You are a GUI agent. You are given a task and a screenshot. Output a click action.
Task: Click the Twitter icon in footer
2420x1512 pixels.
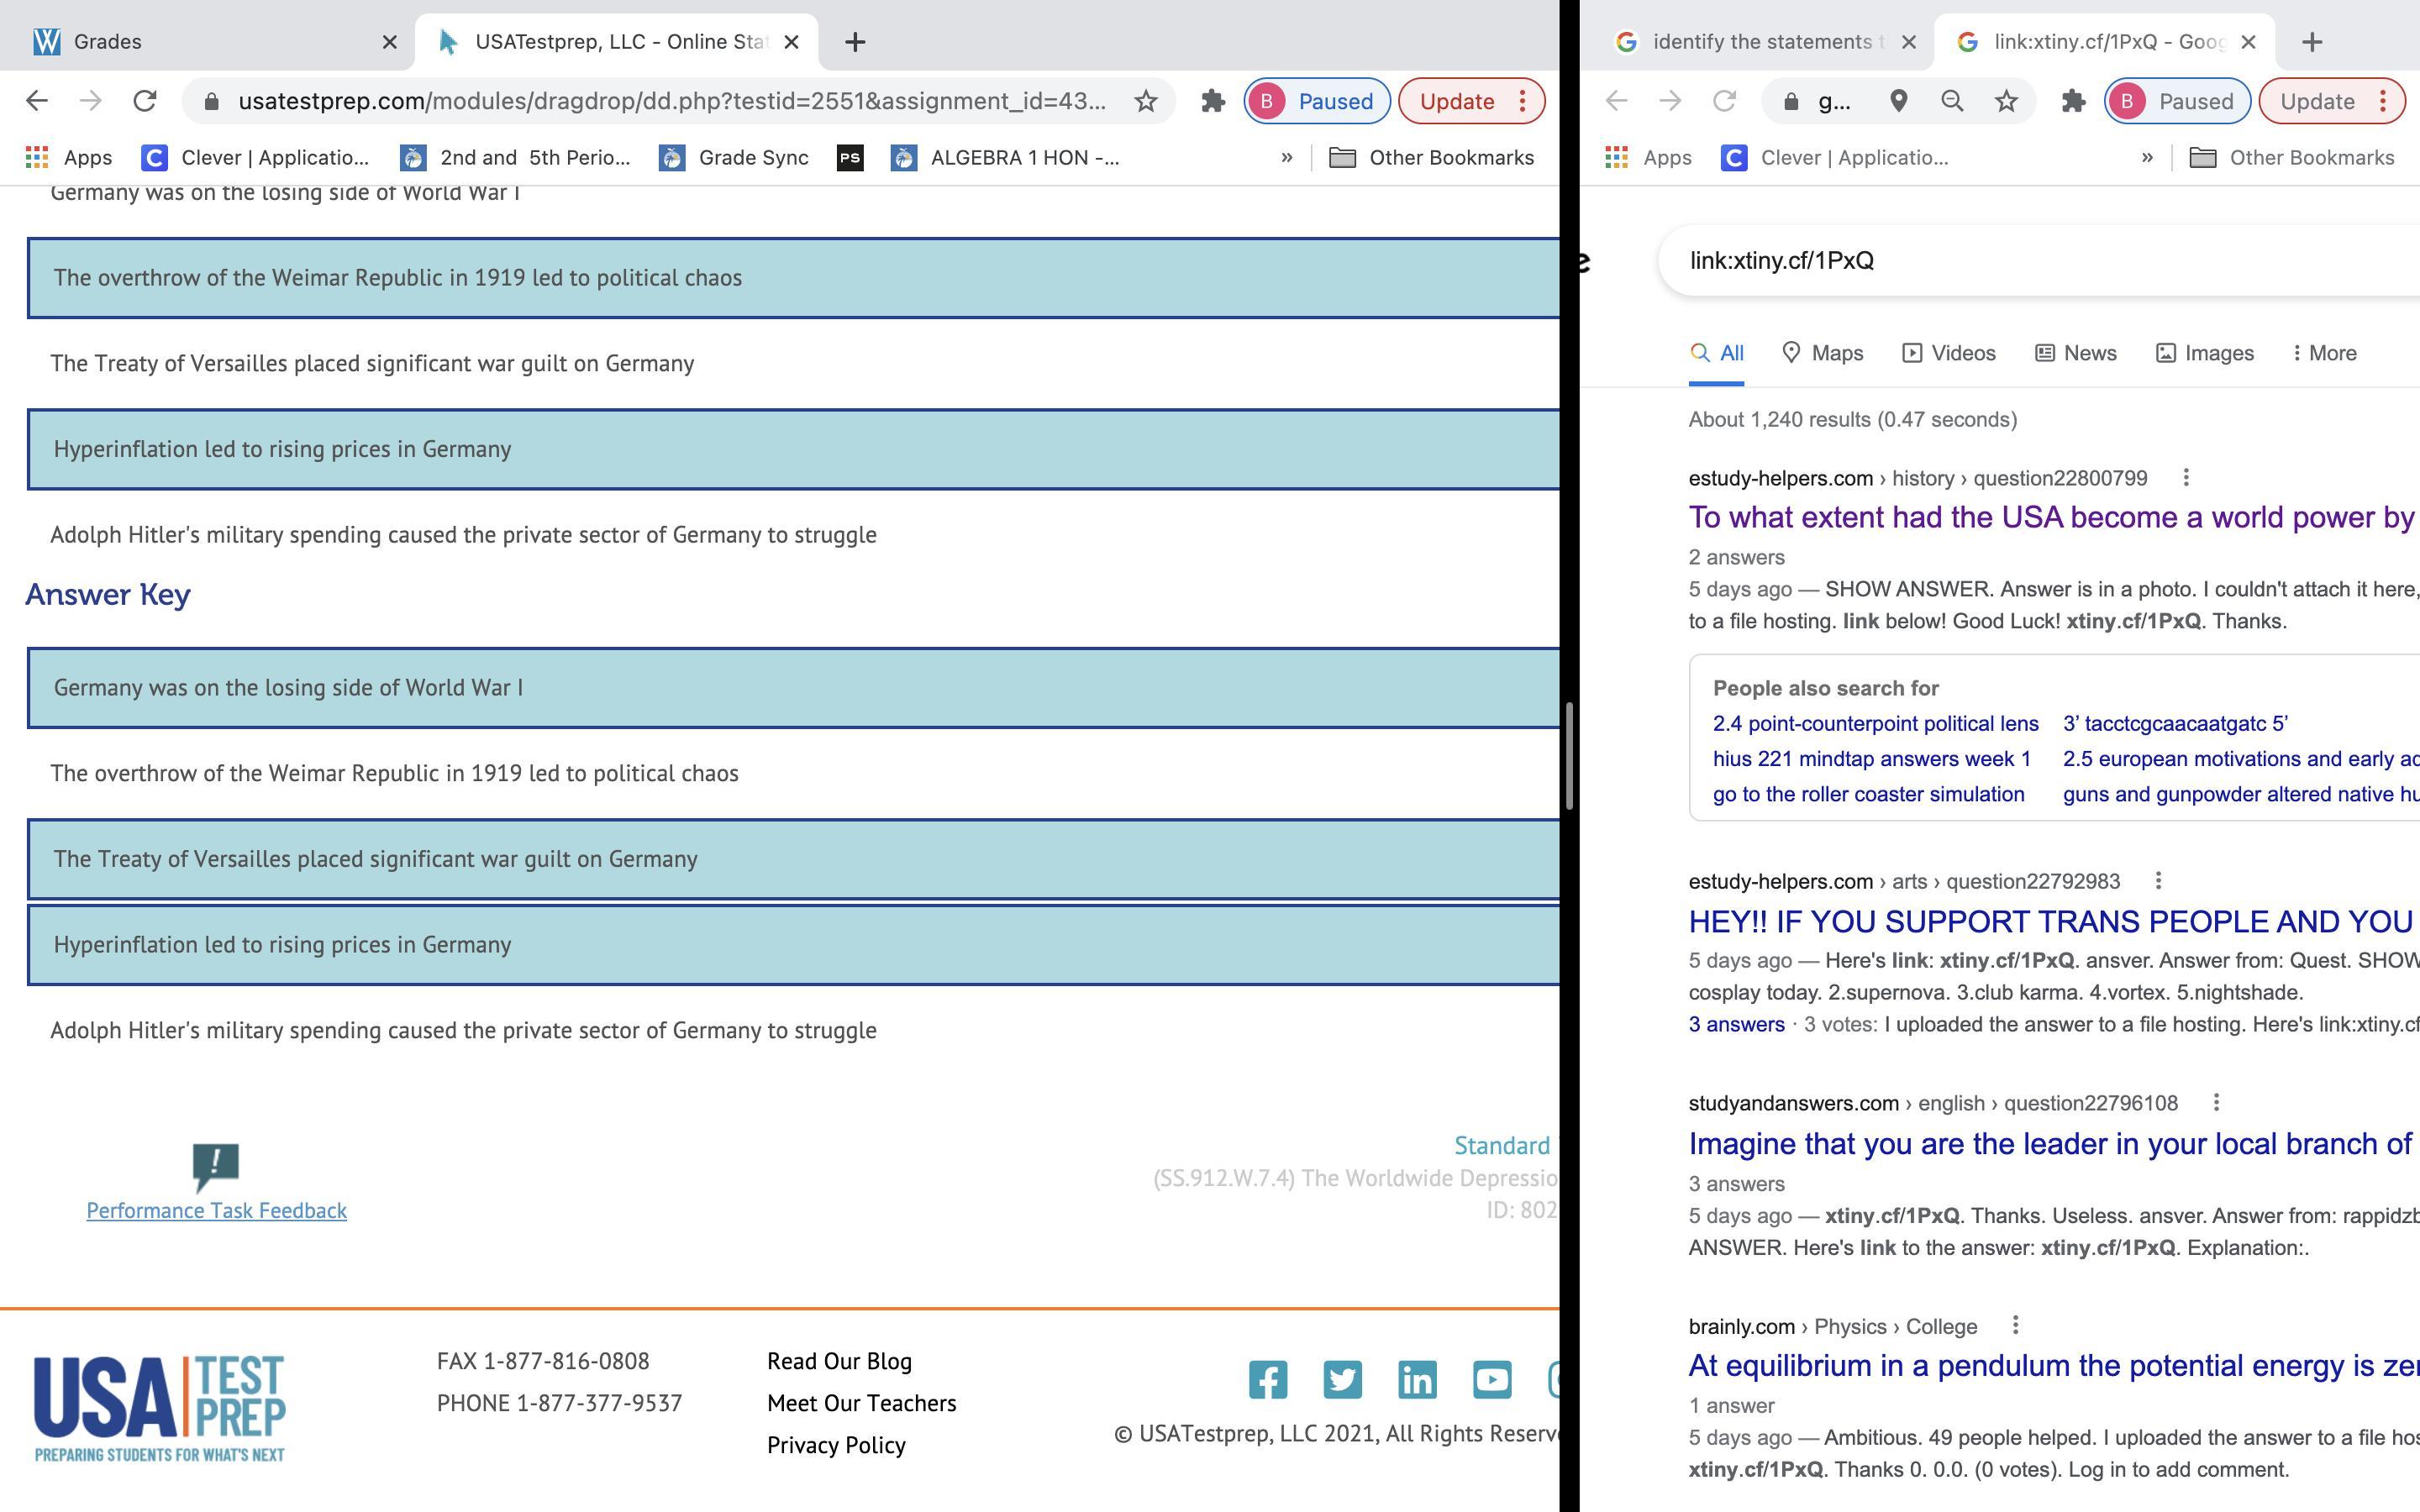coord(1342,1380)
